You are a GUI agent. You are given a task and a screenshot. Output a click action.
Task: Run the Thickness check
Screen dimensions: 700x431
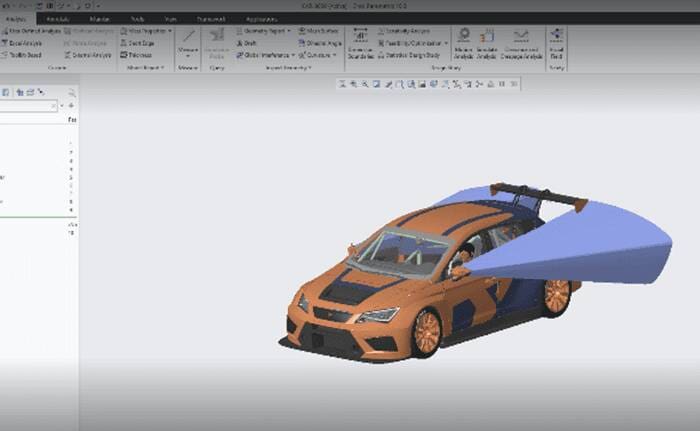[x=136, y=55]
